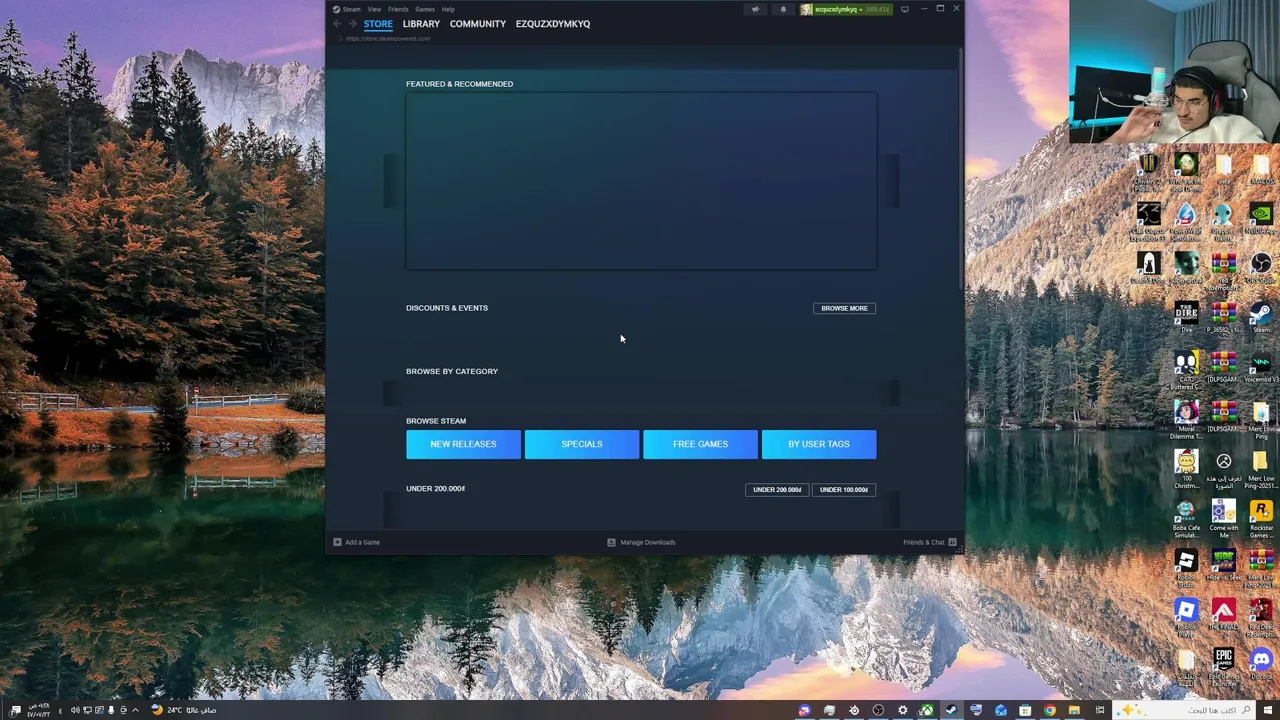Open Dire desktop game shortcut
This screenshot has width=1280, height=720.
tap(1186, 318)
